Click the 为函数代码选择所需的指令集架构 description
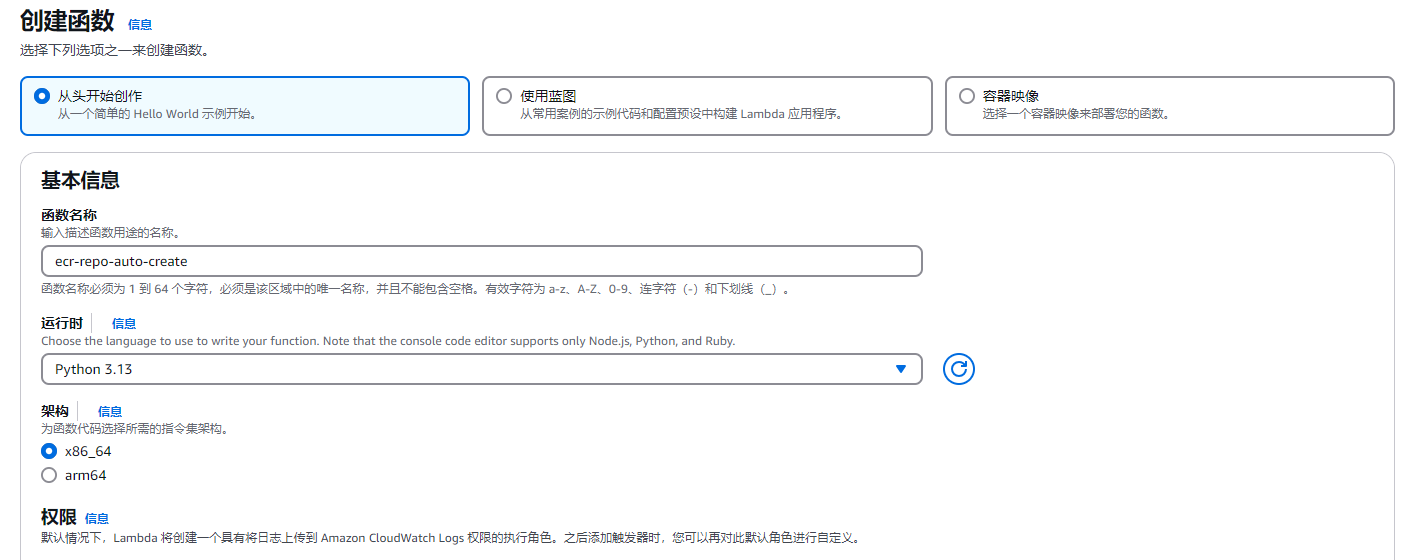The height and width of the screenshot is (560, 1406). [x=134, y=428]
